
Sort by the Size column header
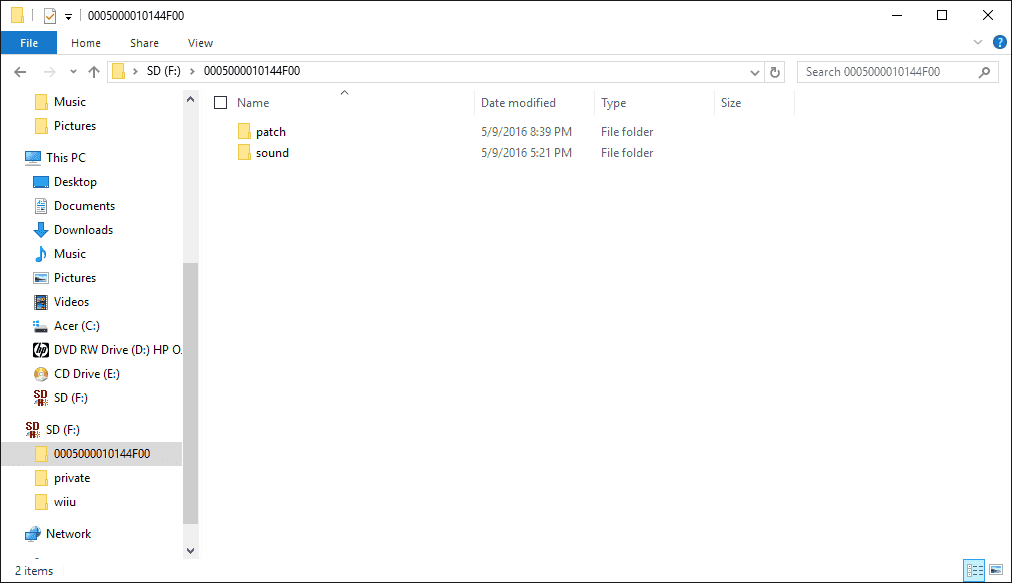pyautogui.click(x=731, y=103)
